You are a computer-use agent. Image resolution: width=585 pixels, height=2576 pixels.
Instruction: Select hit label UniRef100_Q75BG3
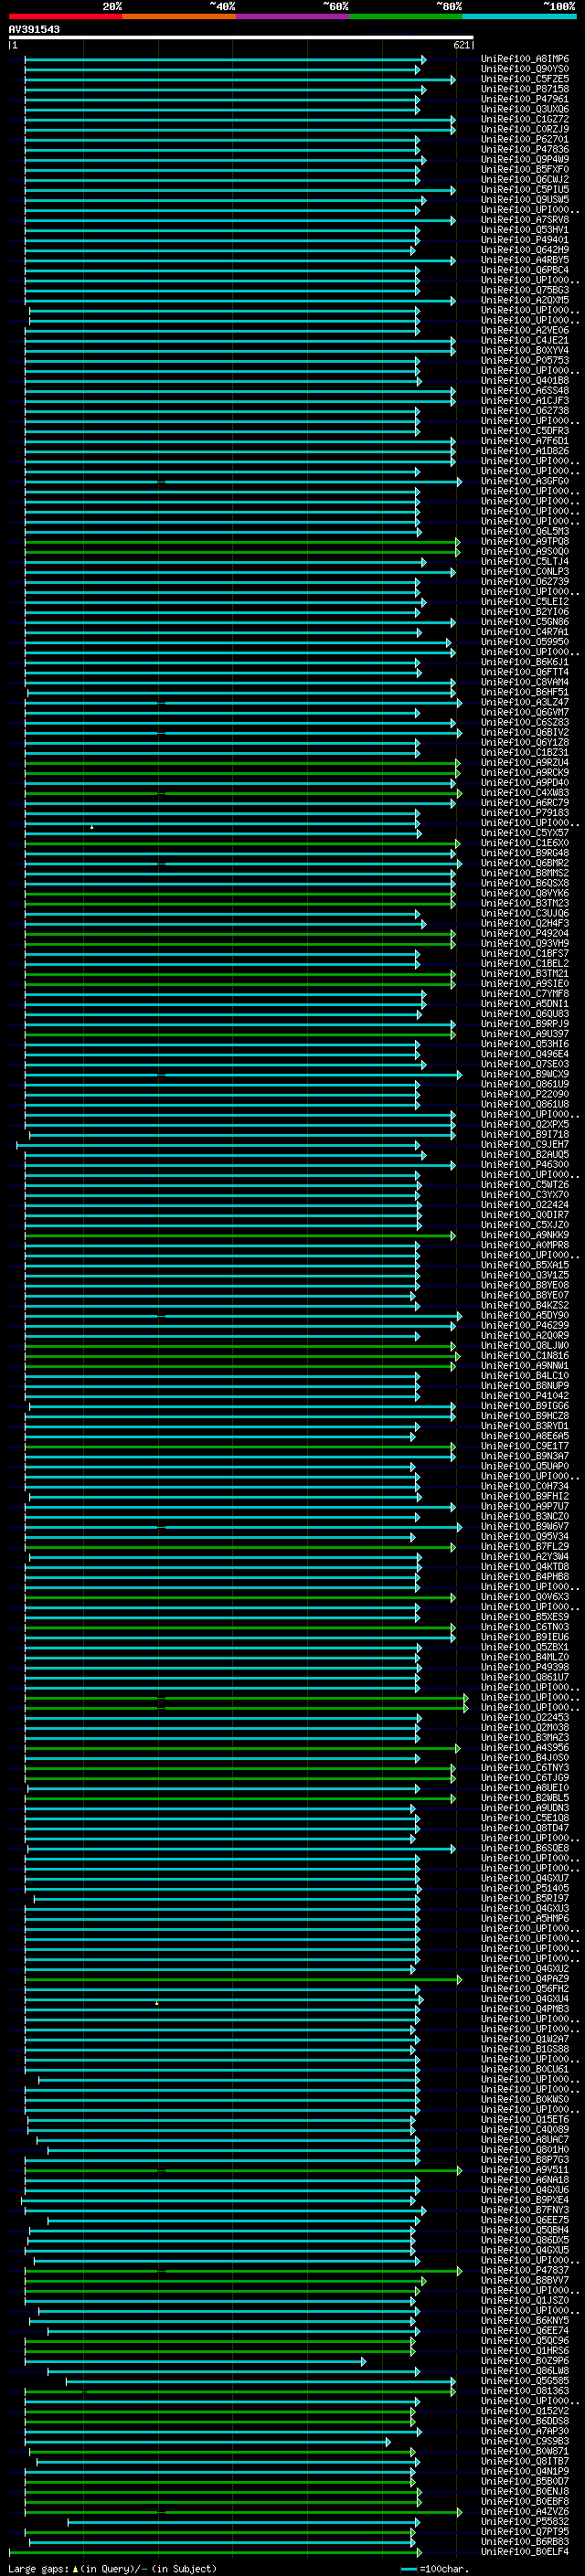pos(525,291)
